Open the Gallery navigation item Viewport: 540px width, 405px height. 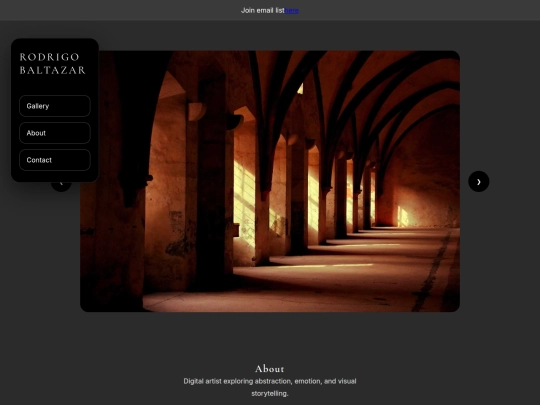point(55,106)
